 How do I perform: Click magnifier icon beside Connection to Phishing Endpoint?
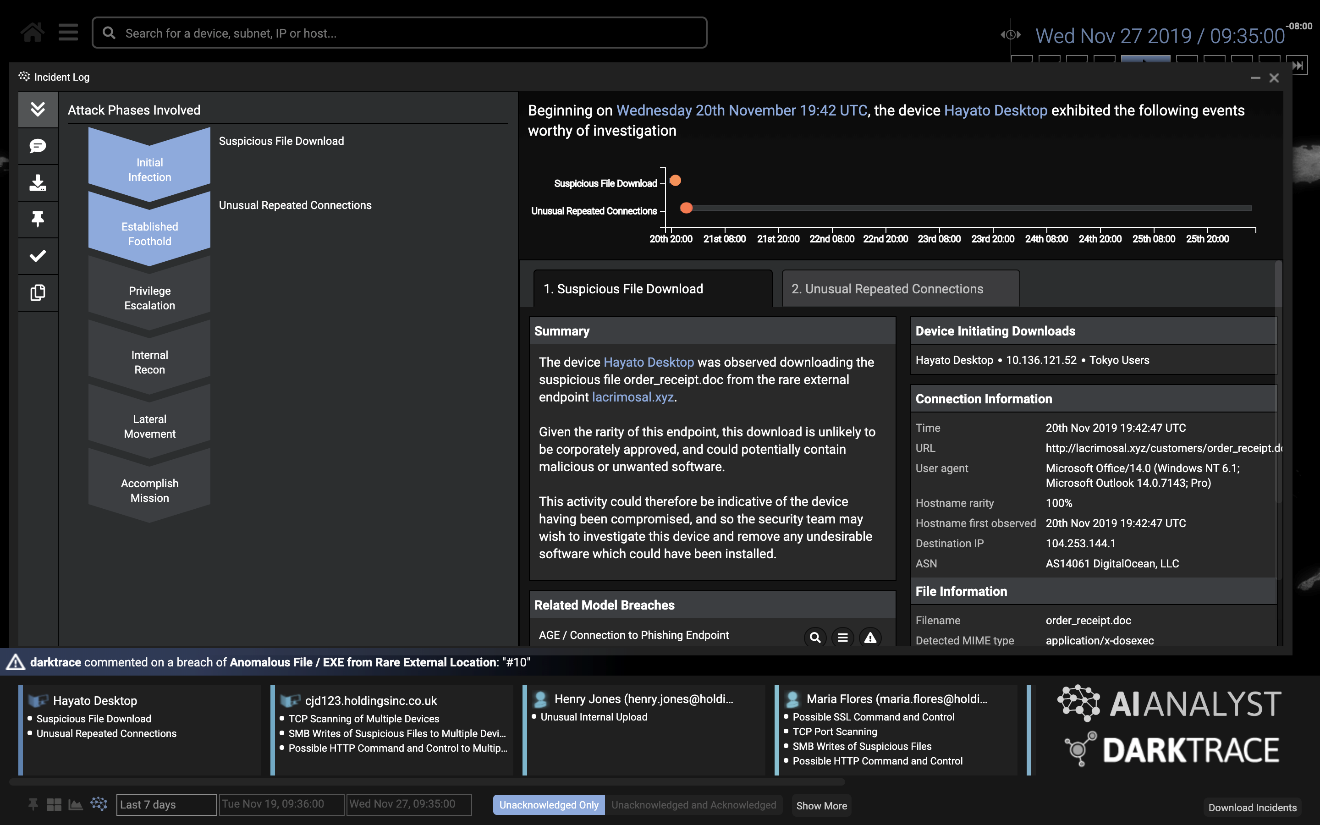[x=815, y=637]
